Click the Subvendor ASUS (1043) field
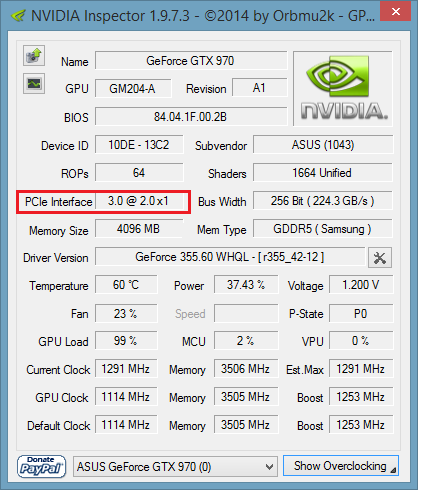423x493 pixels. (323, 145)
